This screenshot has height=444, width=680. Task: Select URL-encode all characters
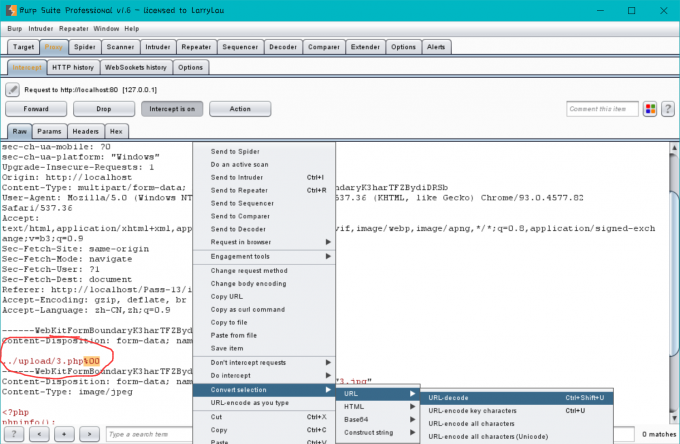click(517, 424)
